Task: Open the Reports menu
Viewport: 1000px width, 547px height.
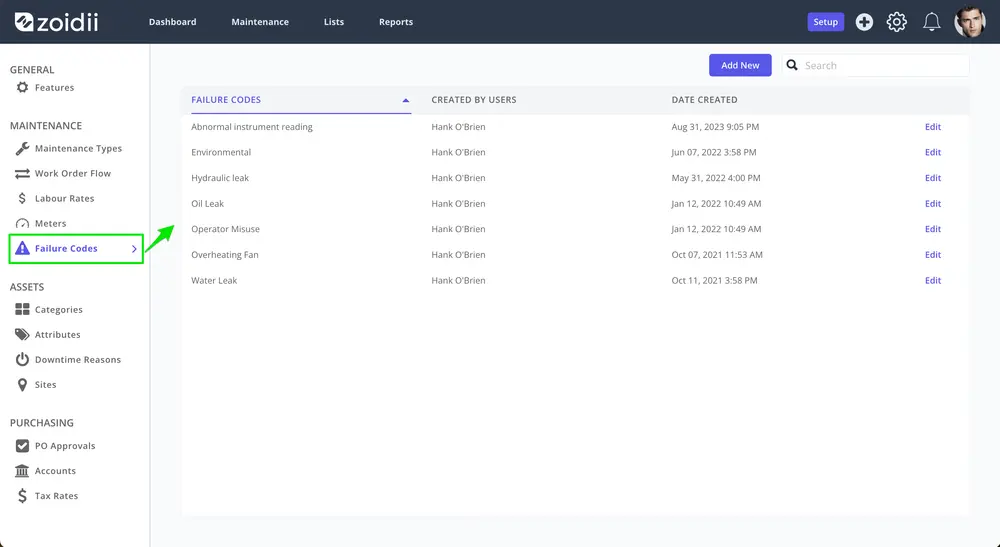Action: click(396, 22)
